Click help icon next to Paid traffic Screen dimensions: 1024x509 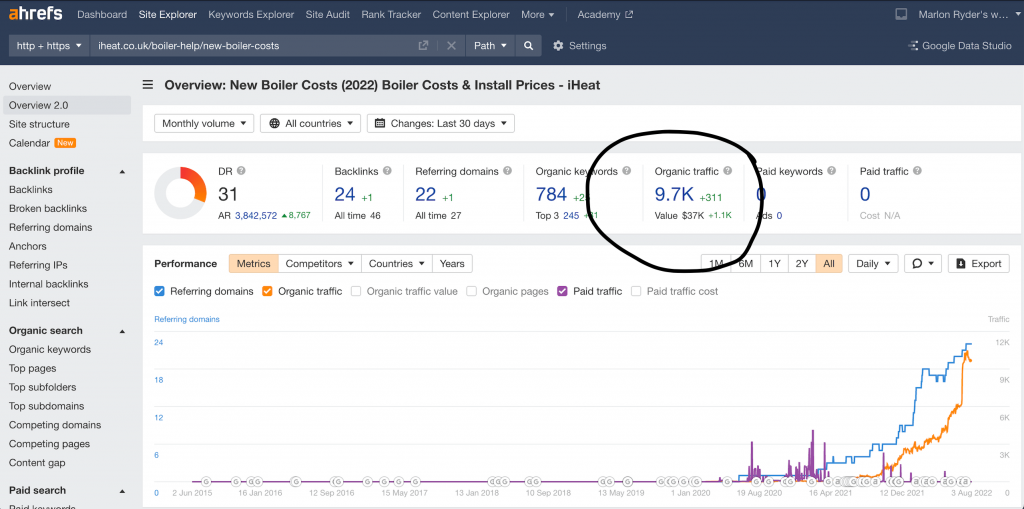[917, 171]
